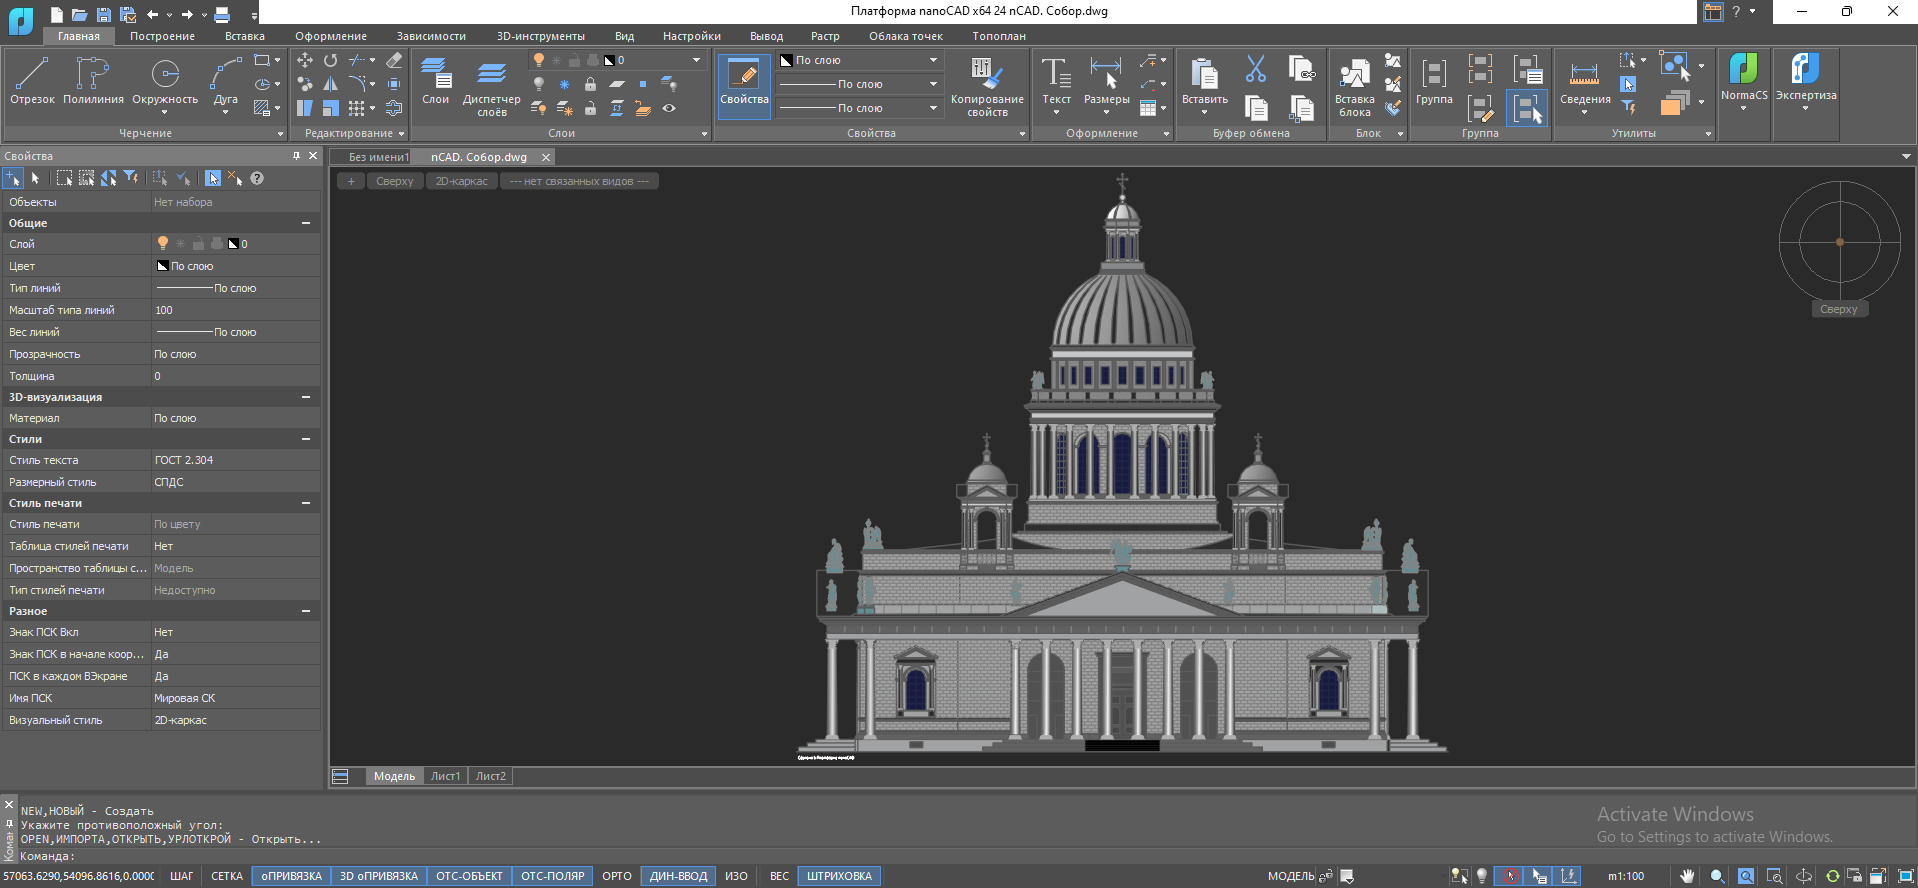Click the Цвет По слою color swatch
Screen dimensions: 1918x888
162,266
